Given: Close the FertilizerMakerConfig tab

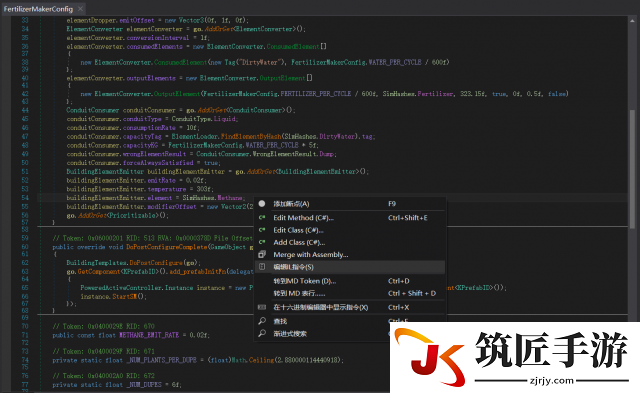Looking at the screenshot, I should (80, 9).
